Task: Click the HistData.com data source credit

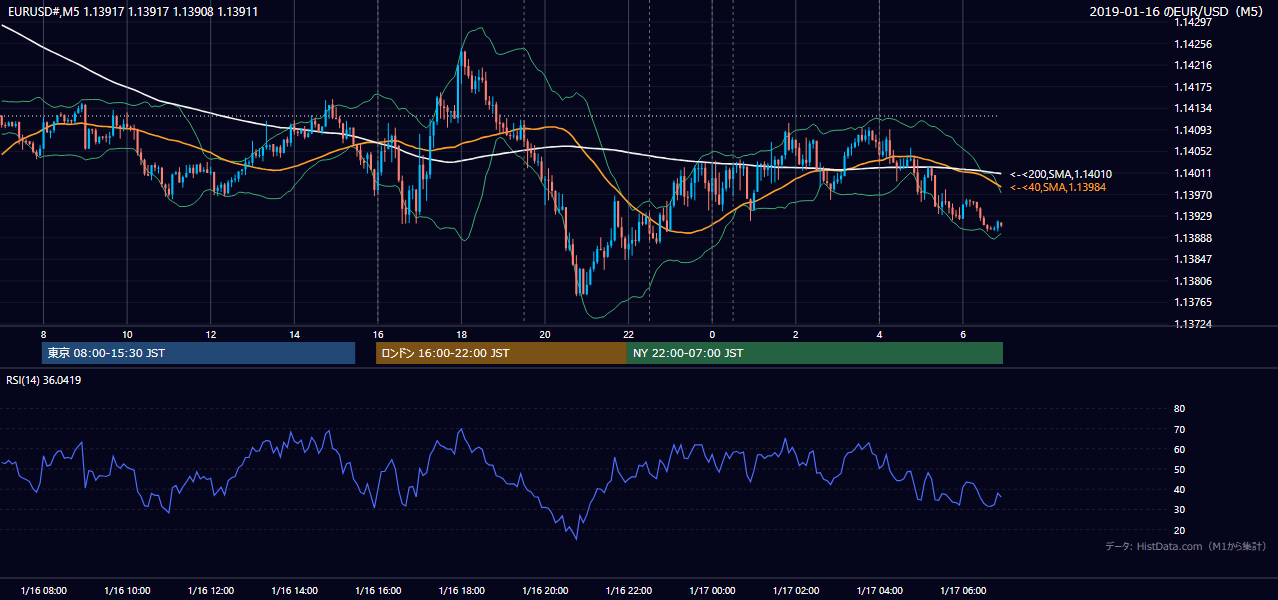Action: tap(1186, 546)
